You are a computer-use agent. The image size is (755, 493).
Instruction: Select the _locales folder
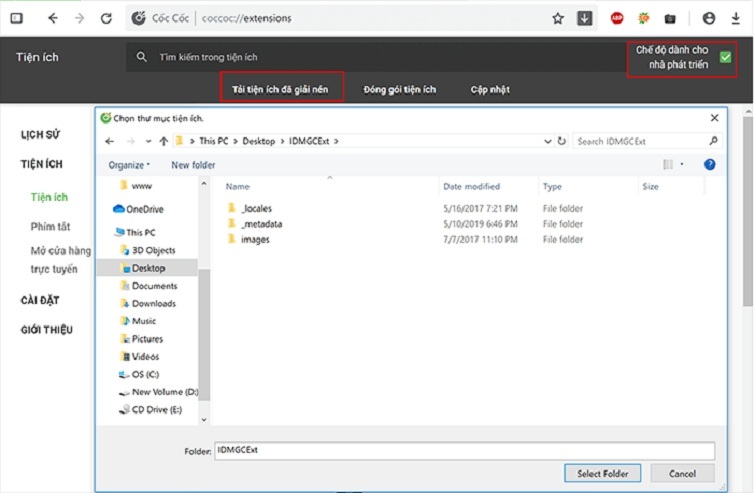(256, 208)
